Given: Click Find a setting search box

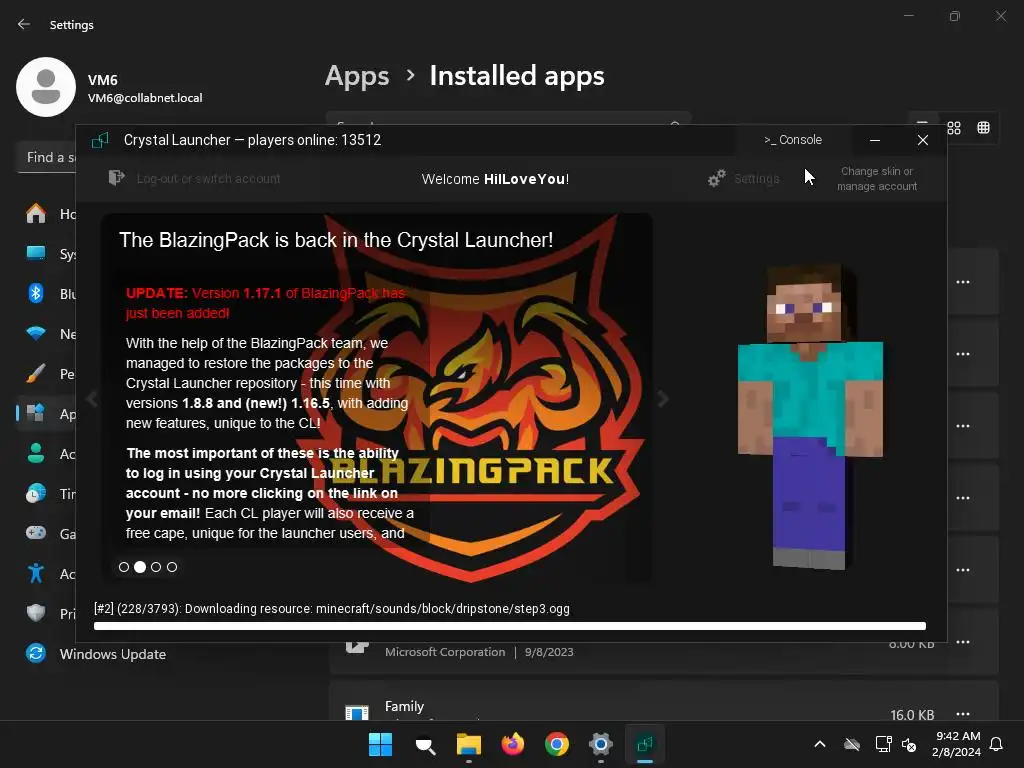Looking at the screenshot, I should [x=47, y=157].
